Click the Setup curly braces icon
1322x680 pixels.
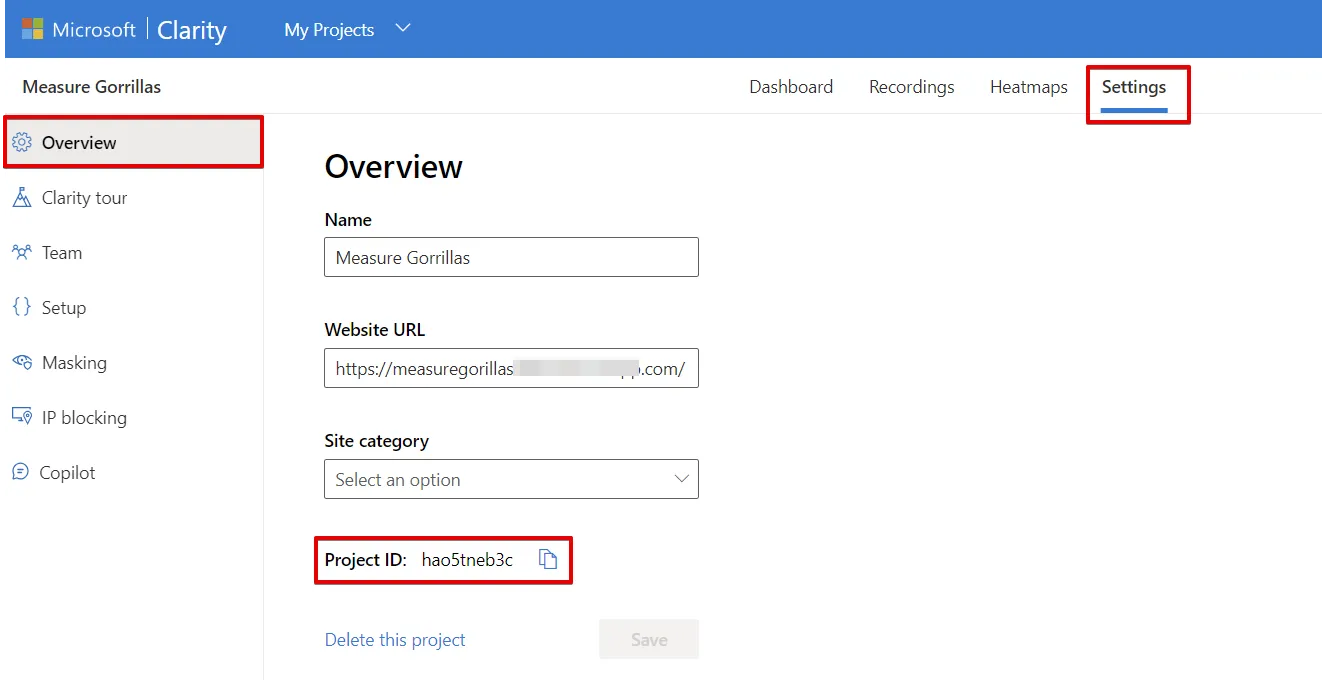[x=22, y=307]
